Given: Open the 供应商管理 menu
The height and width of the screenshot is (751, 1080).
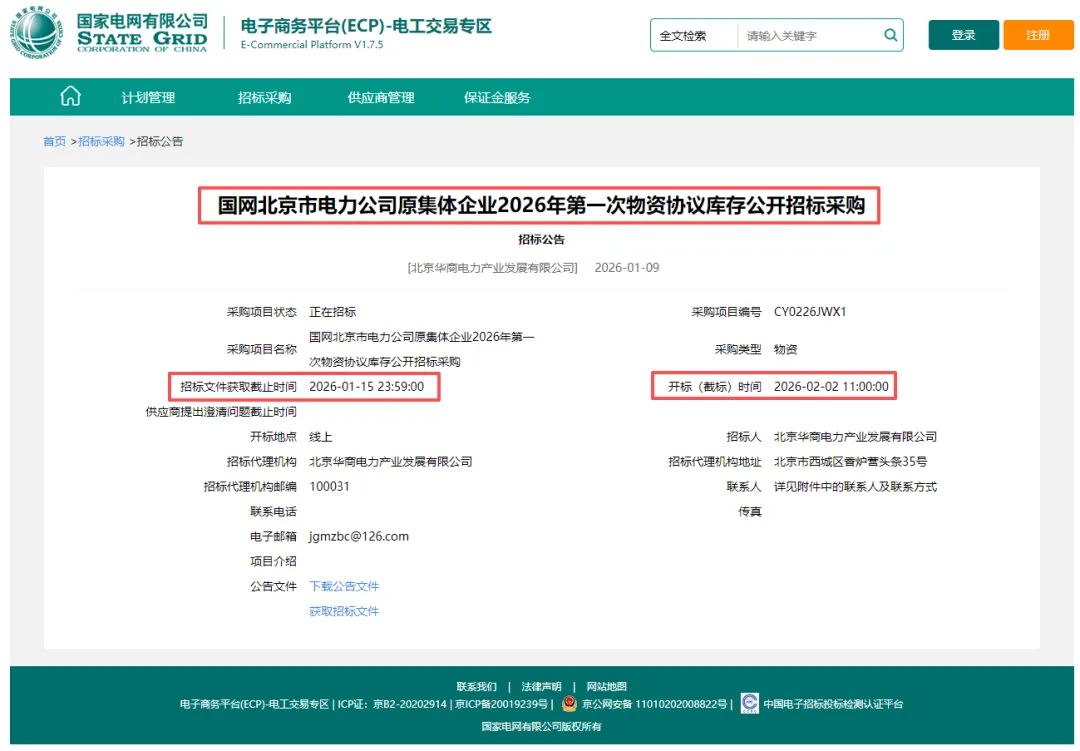Looking at the screenshot, I should [x=381, y=97].
